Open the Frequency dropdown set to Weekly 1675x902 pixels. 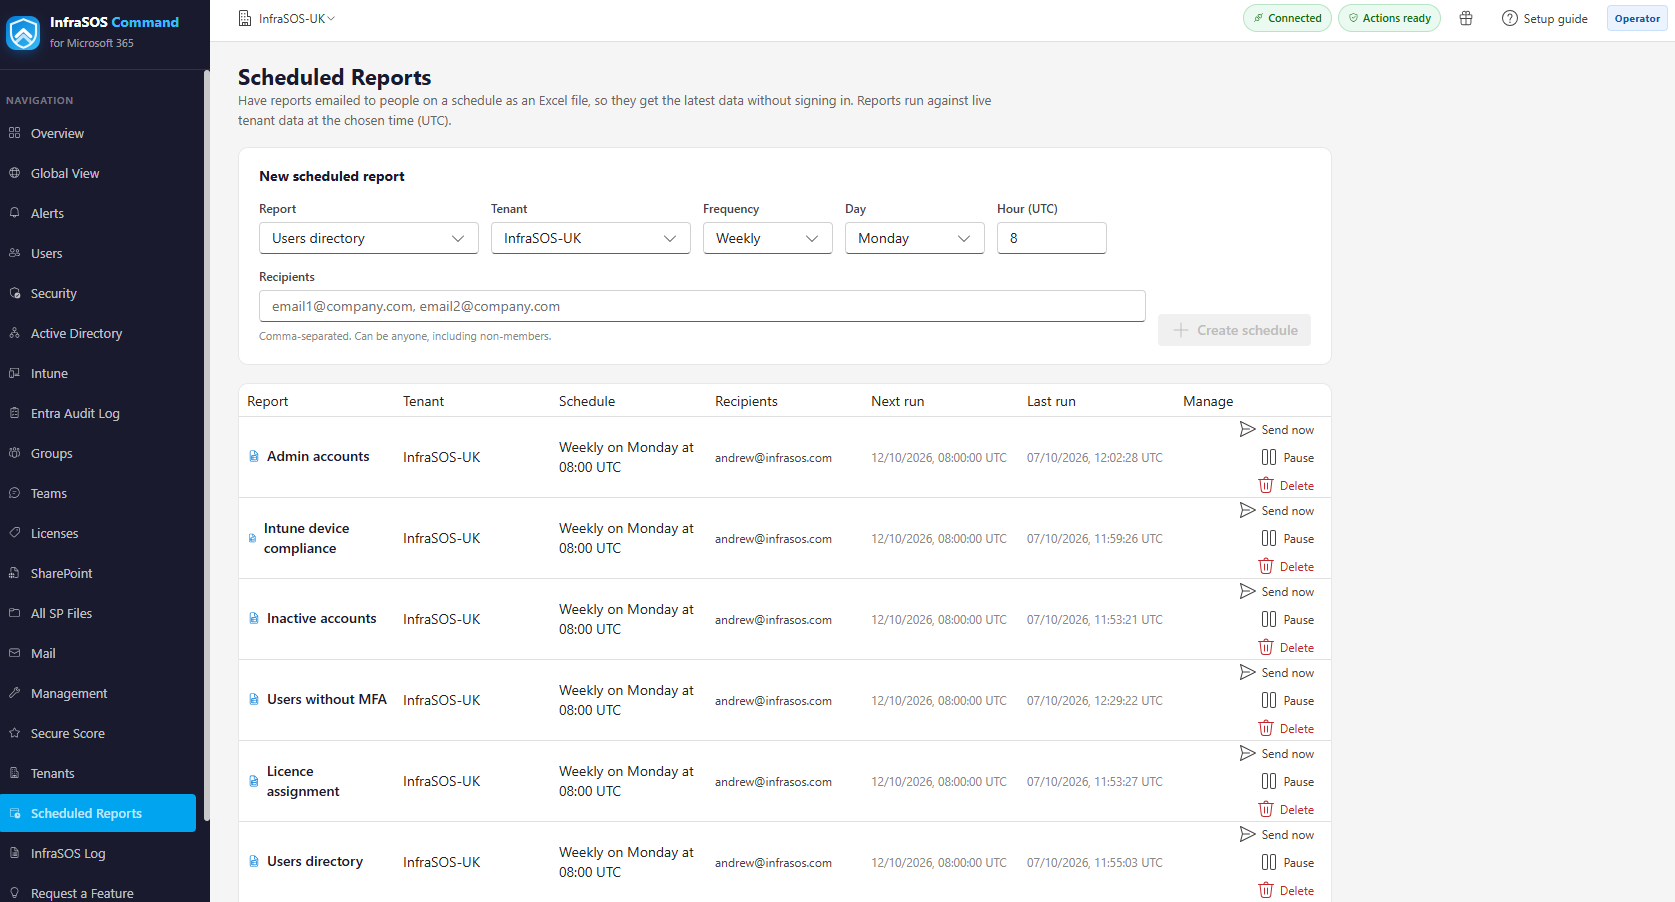tap(767, 238)
